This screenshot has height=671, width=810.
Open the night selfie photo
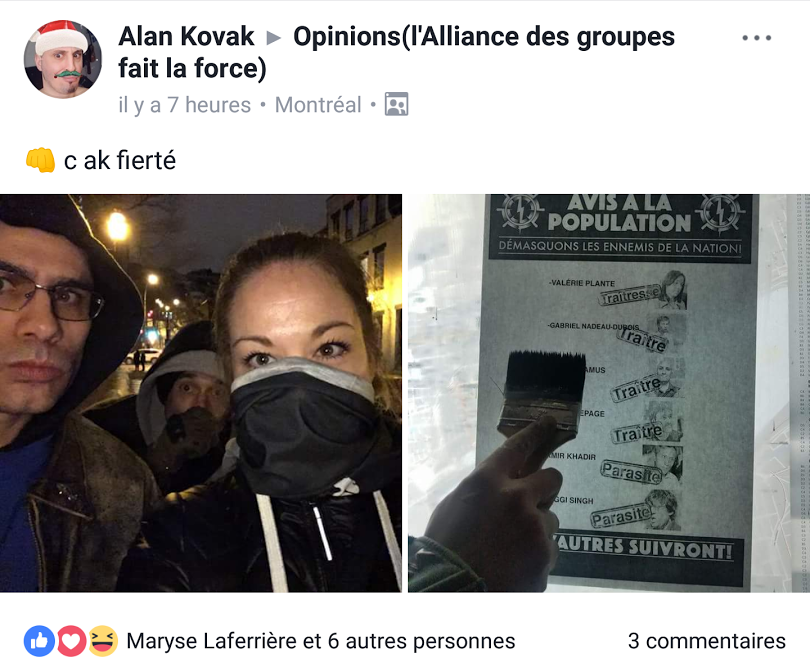pyautogui.click(x=201, y=393)
